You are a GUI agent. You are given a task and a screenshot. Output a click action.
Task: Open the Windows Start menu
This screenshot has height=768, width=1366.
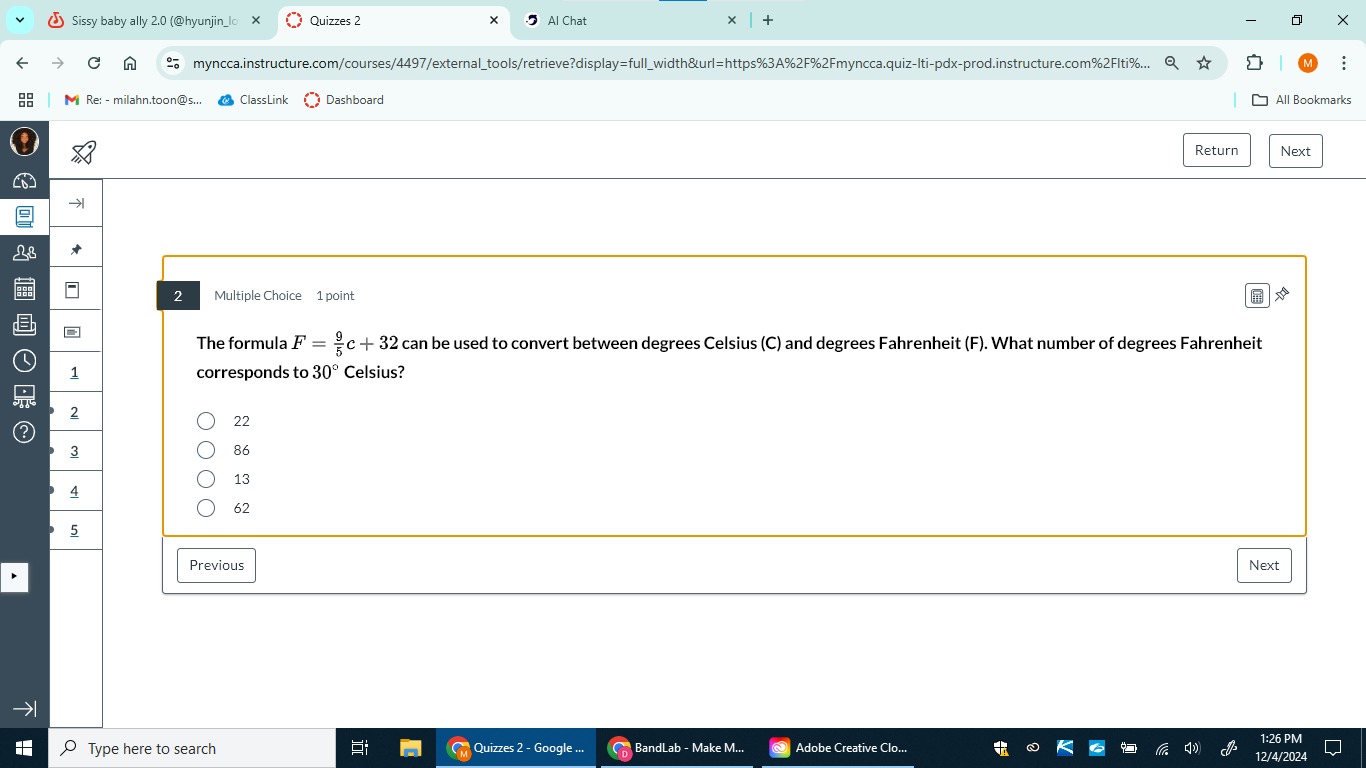pos(24,748)
